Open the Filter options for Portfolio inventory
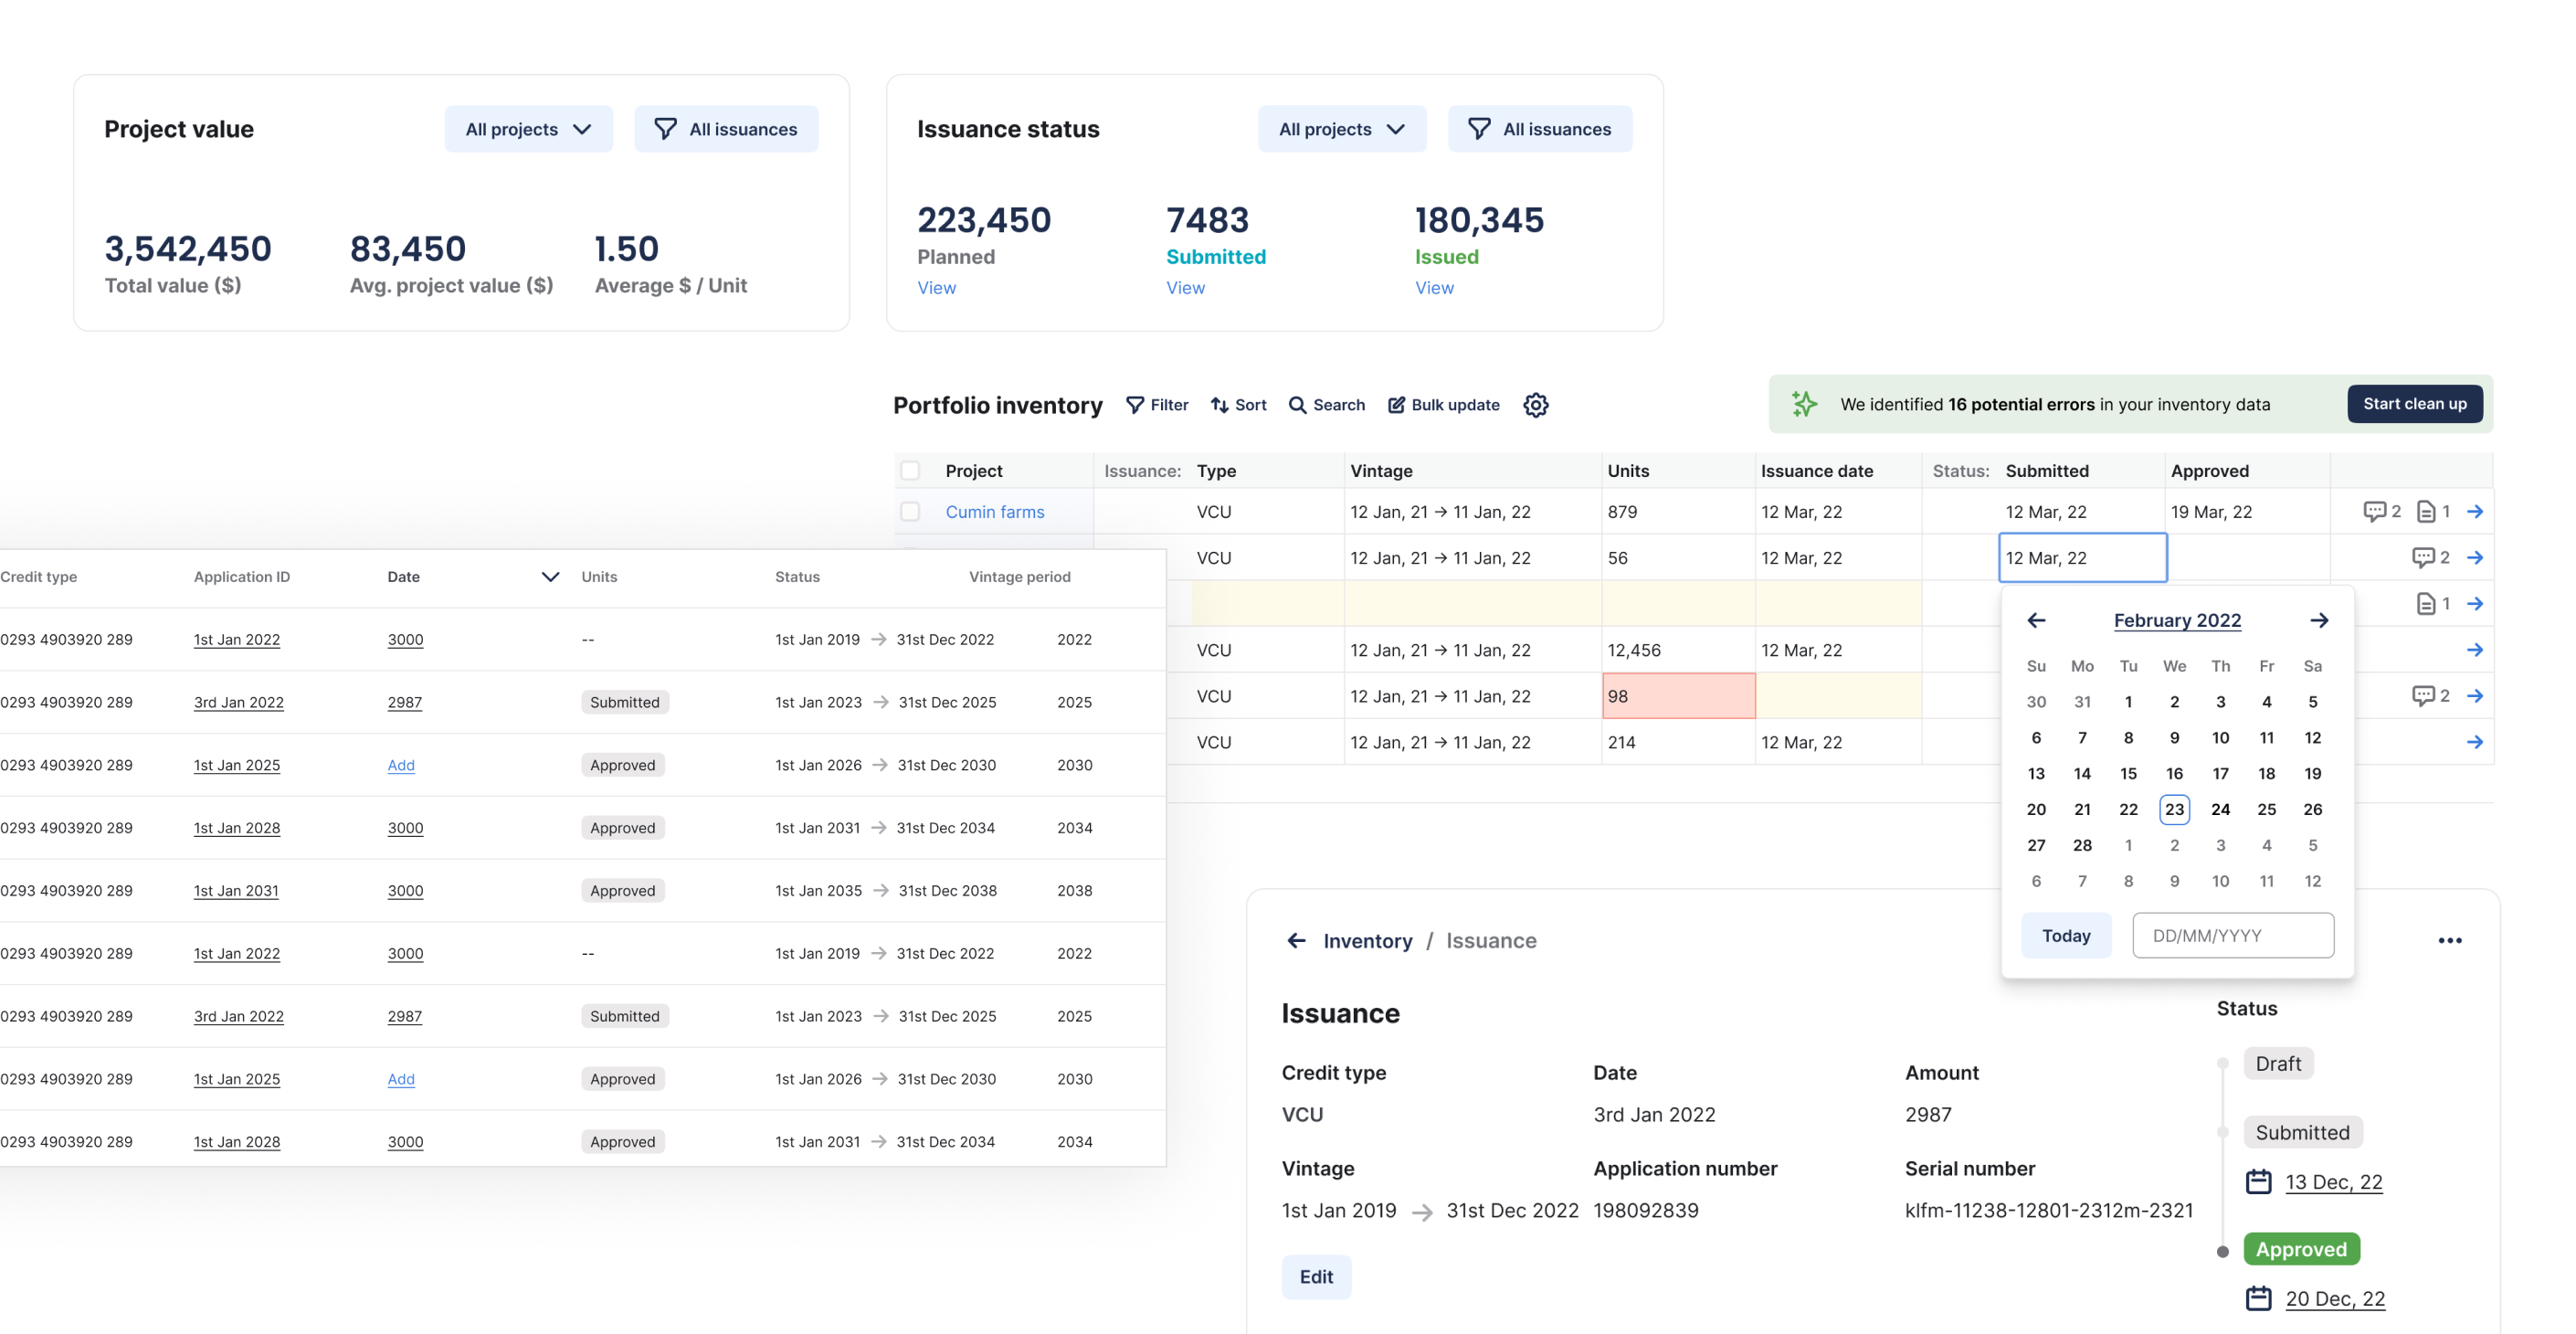 pyautogui.click(x=1157, y=405)
